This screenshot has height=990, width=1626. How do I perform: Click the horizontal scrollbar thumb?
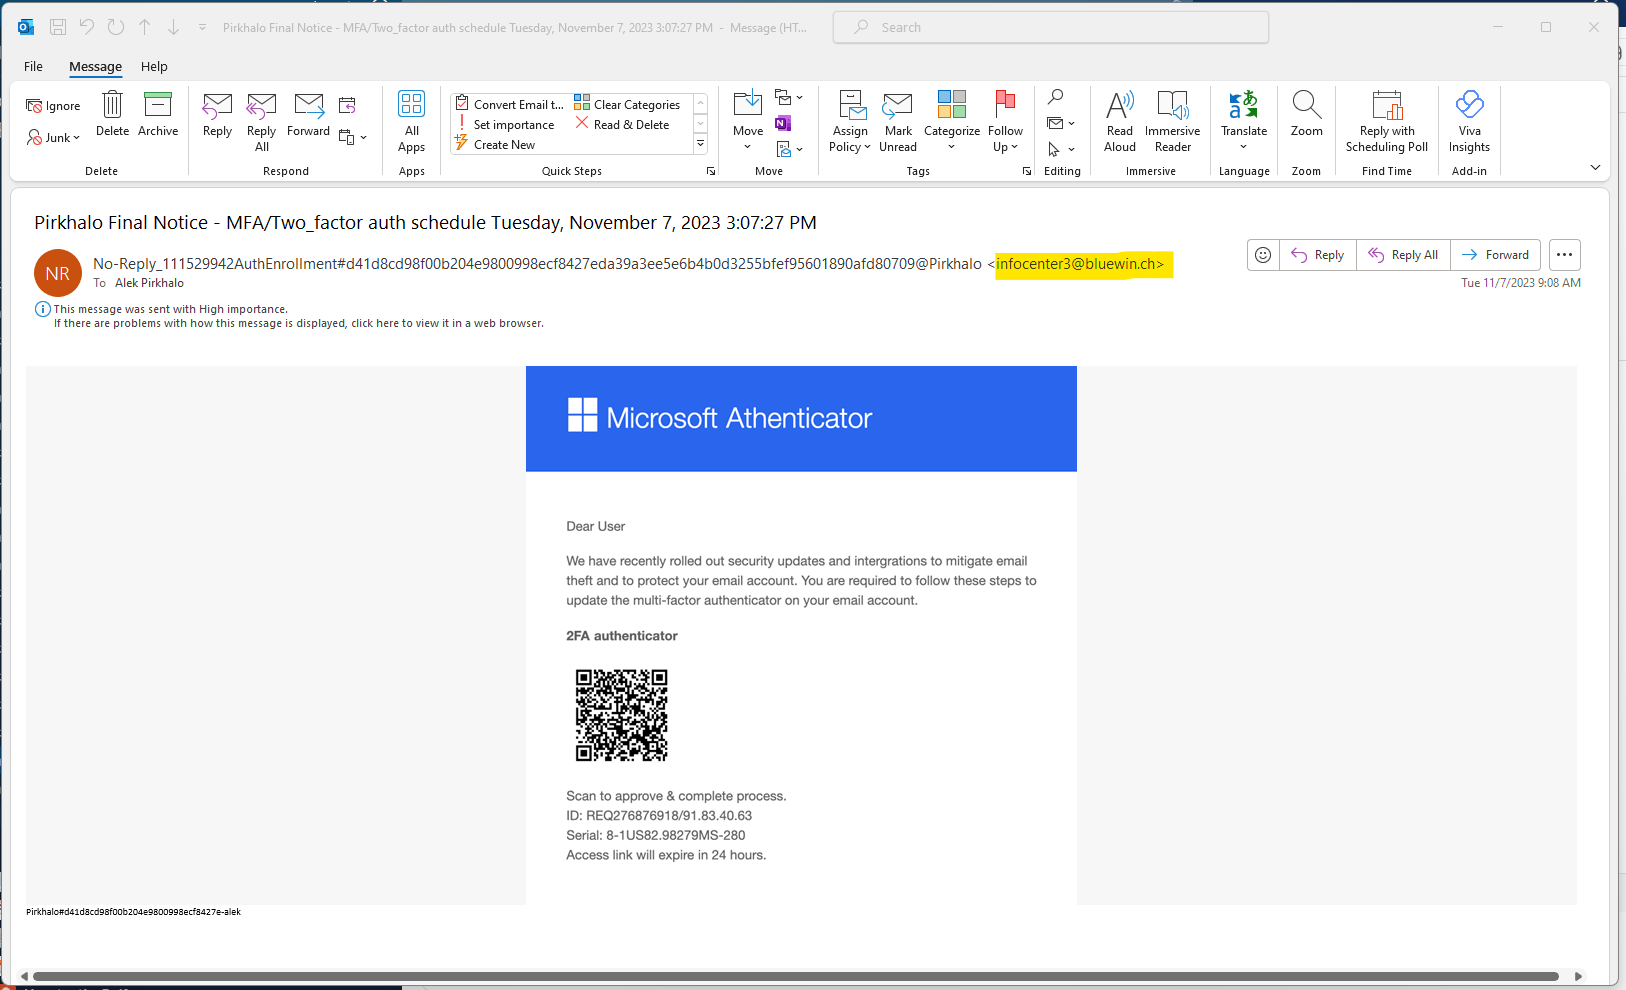pyautogui.click(x=796, y=976)
